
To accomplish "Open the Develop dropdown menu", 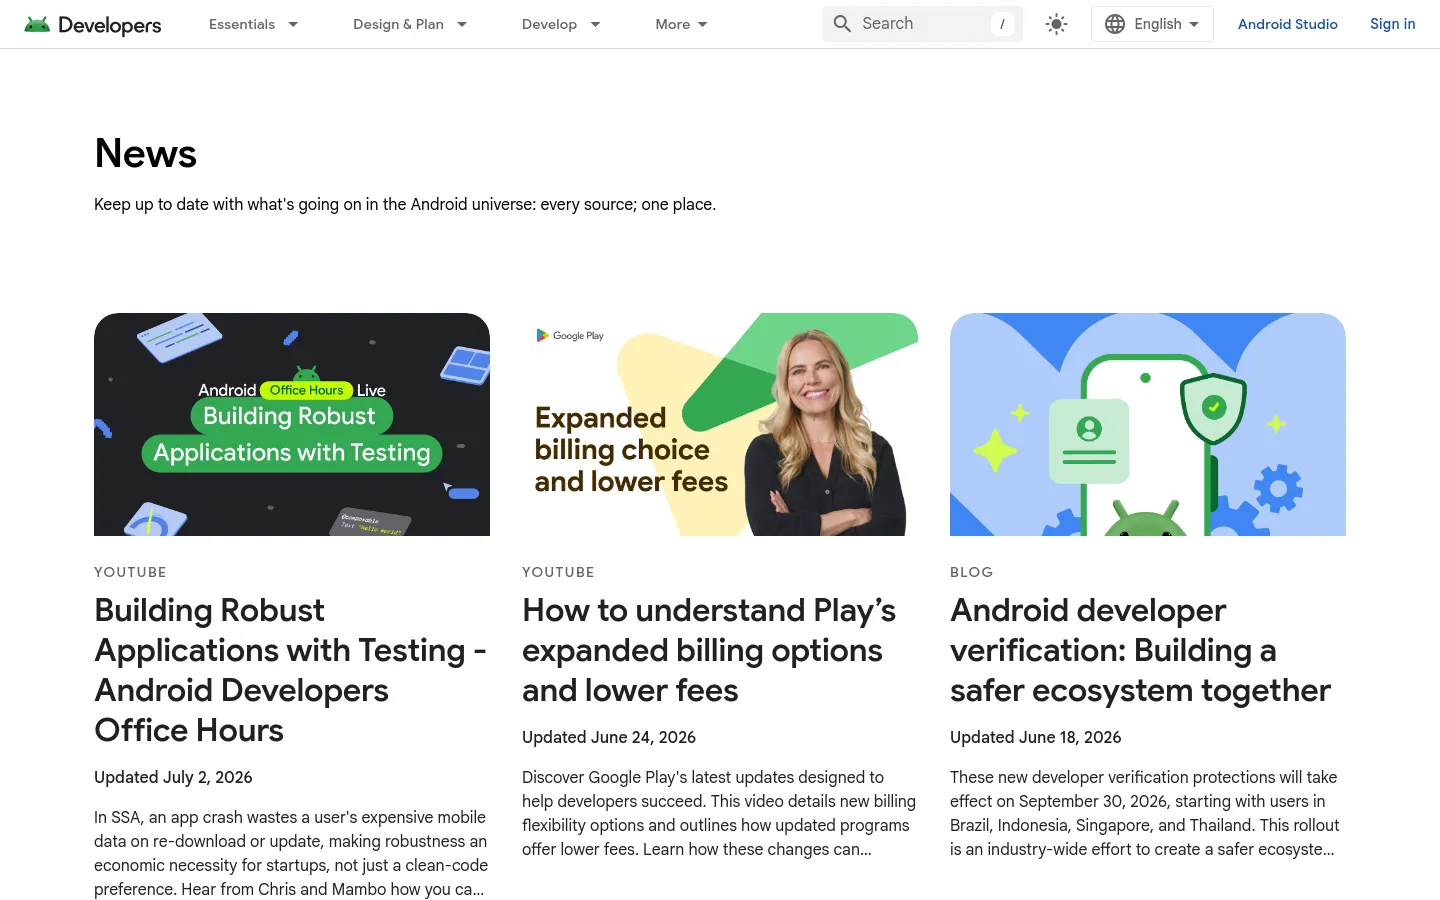I will click(x=561, y=24).
